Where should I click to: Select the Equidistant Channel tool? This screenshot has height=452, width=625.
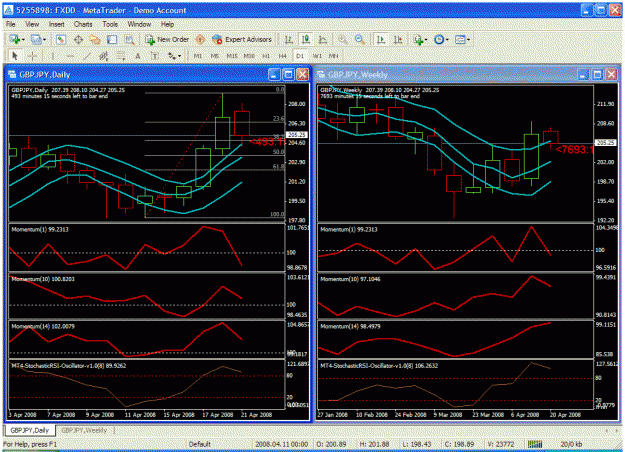pos(104,56)
